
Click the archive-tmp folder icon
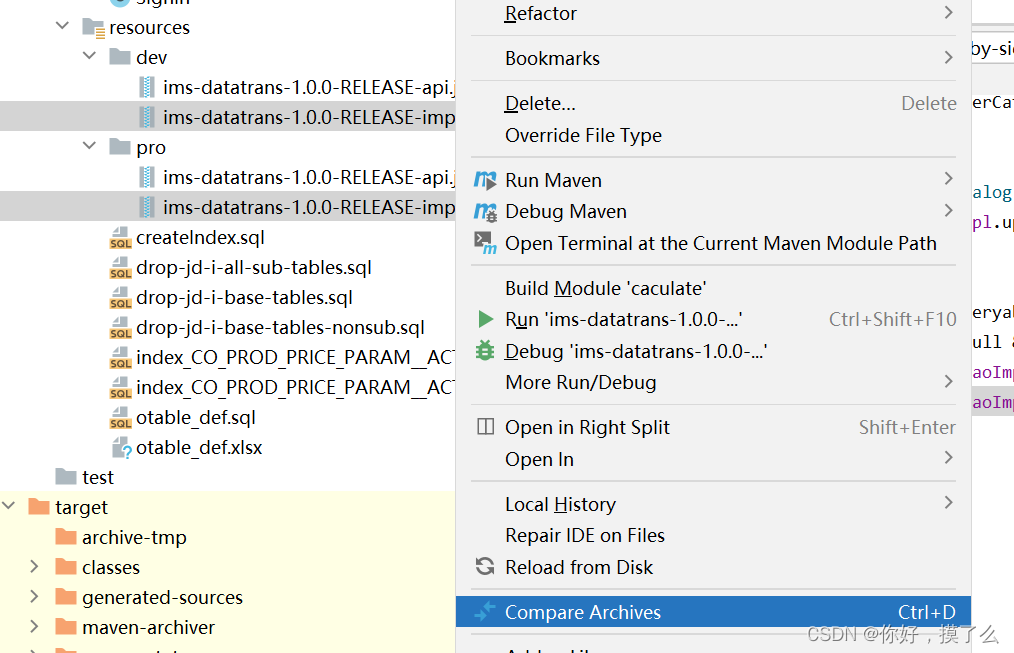pos(66,537)
